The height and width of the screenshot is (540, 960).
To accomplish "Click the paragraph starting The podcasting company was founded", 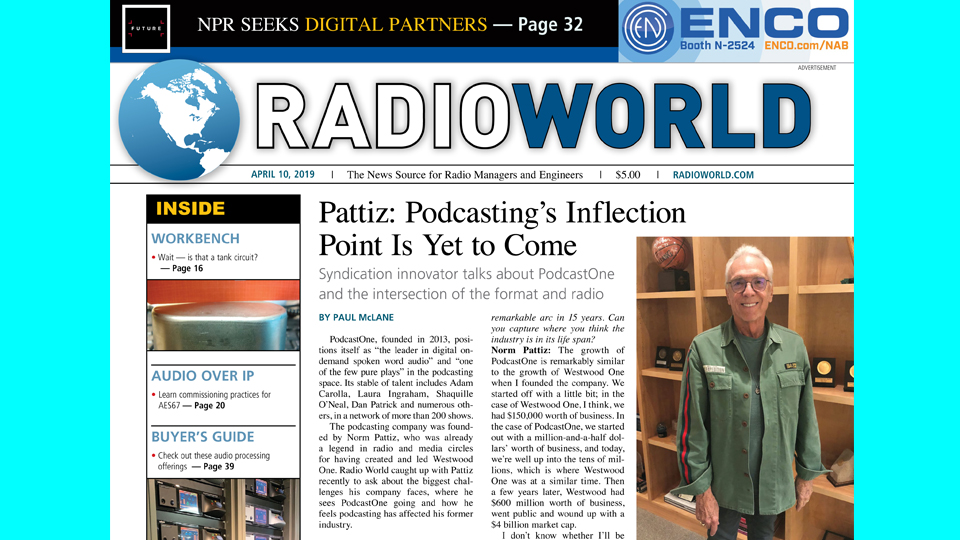I will click(396, 476).
